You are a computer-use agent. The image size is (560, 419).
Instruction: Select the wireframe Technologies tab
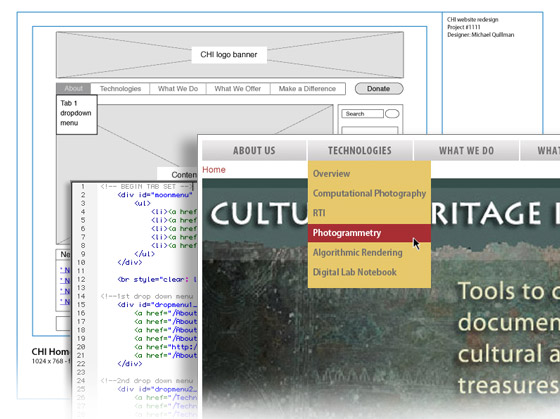coord(120,89)
